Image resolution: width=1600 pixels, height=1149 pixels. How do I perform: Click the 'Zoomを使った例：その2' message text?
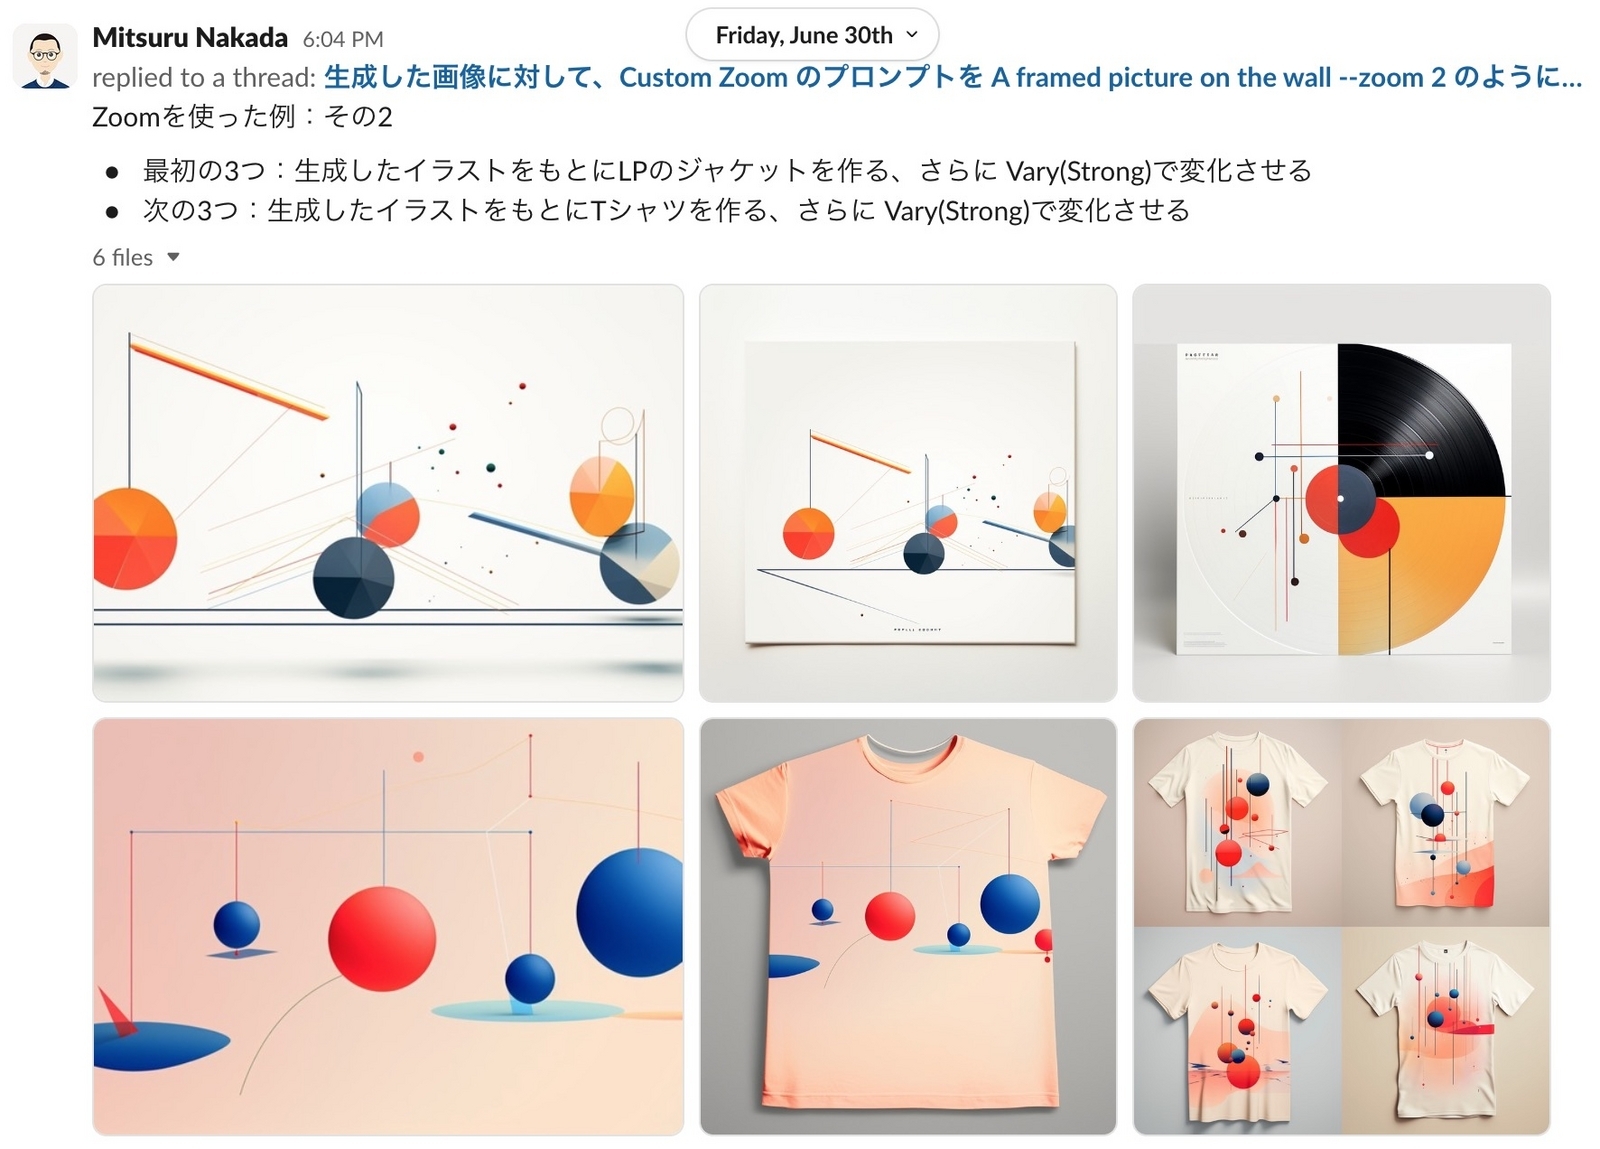pyautogui.click(x=242, y=117)
